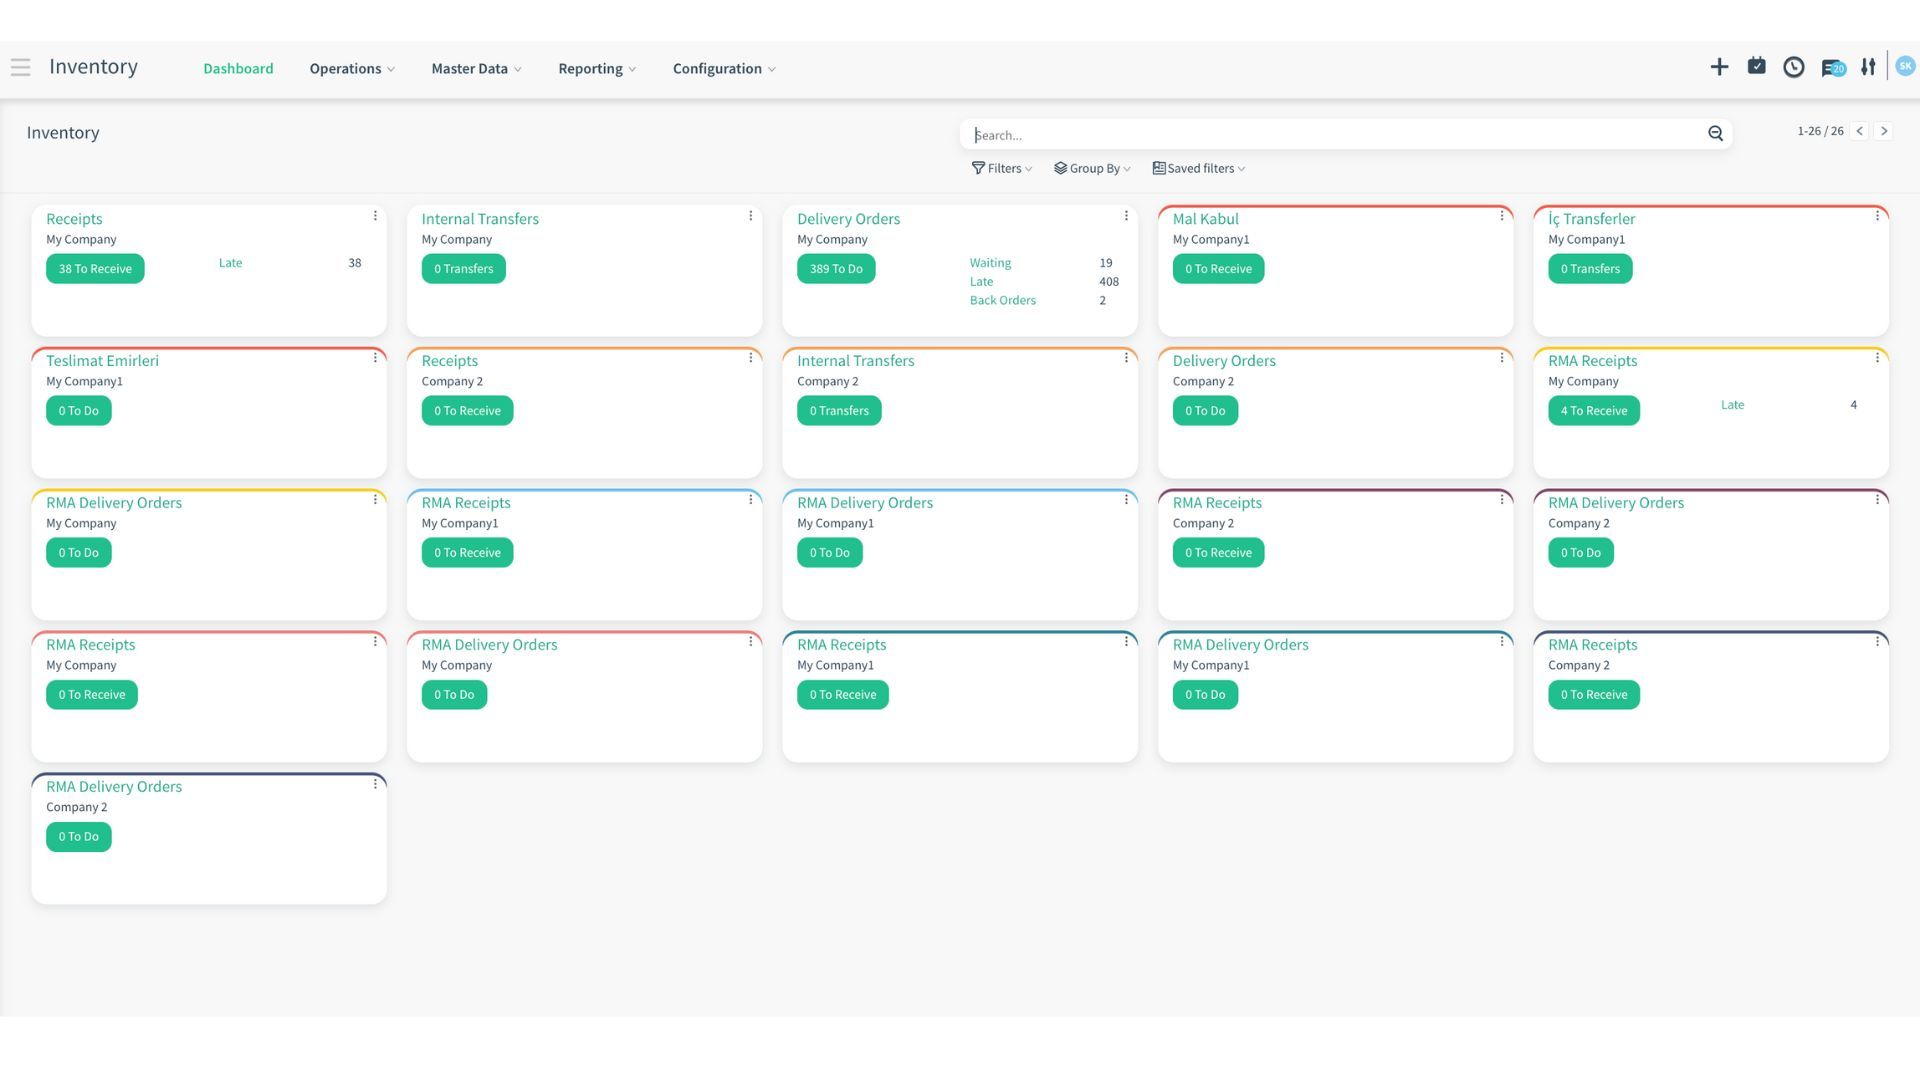Screen dimensions: 1920x1080
Task: Open the SK user avatar menu
Action: (x=1905, y=66)
